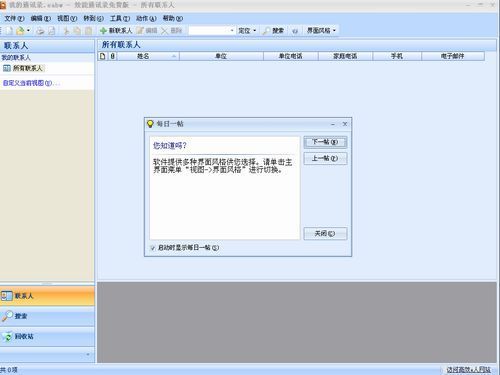Viewport: 500px width, 375px height.
Task: Open the 转到(G) menu
Action: tap(93, 18)
